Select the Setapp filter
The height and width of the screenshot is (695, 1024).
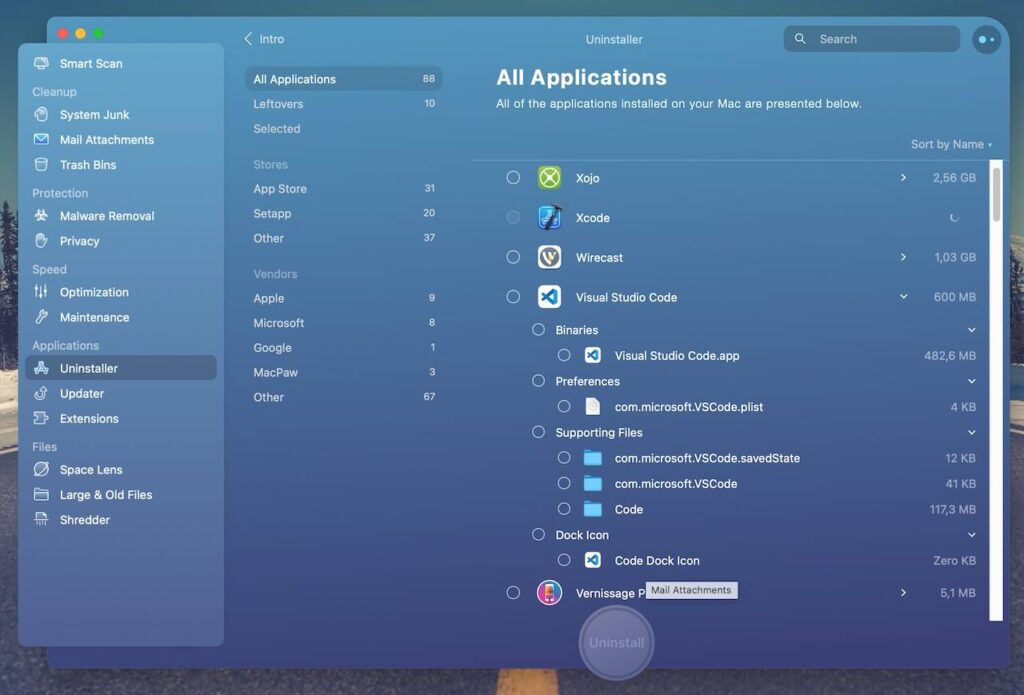[x=344, y=214]
